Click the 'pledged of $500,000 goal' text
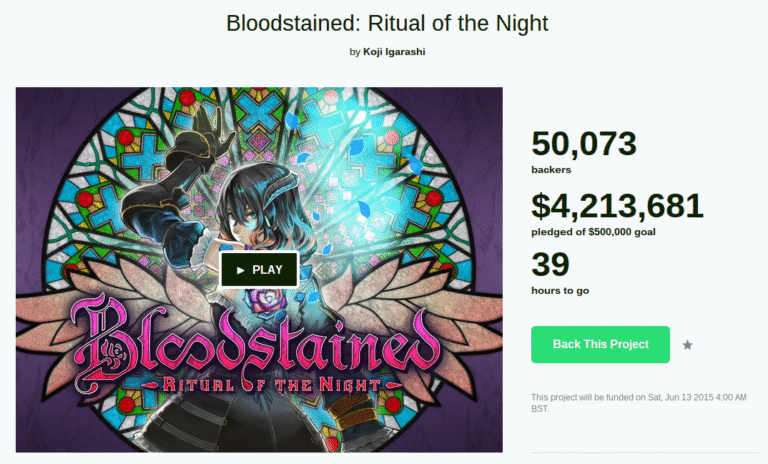The width and height of the screenshot is (768, 464). coord(593,232)
